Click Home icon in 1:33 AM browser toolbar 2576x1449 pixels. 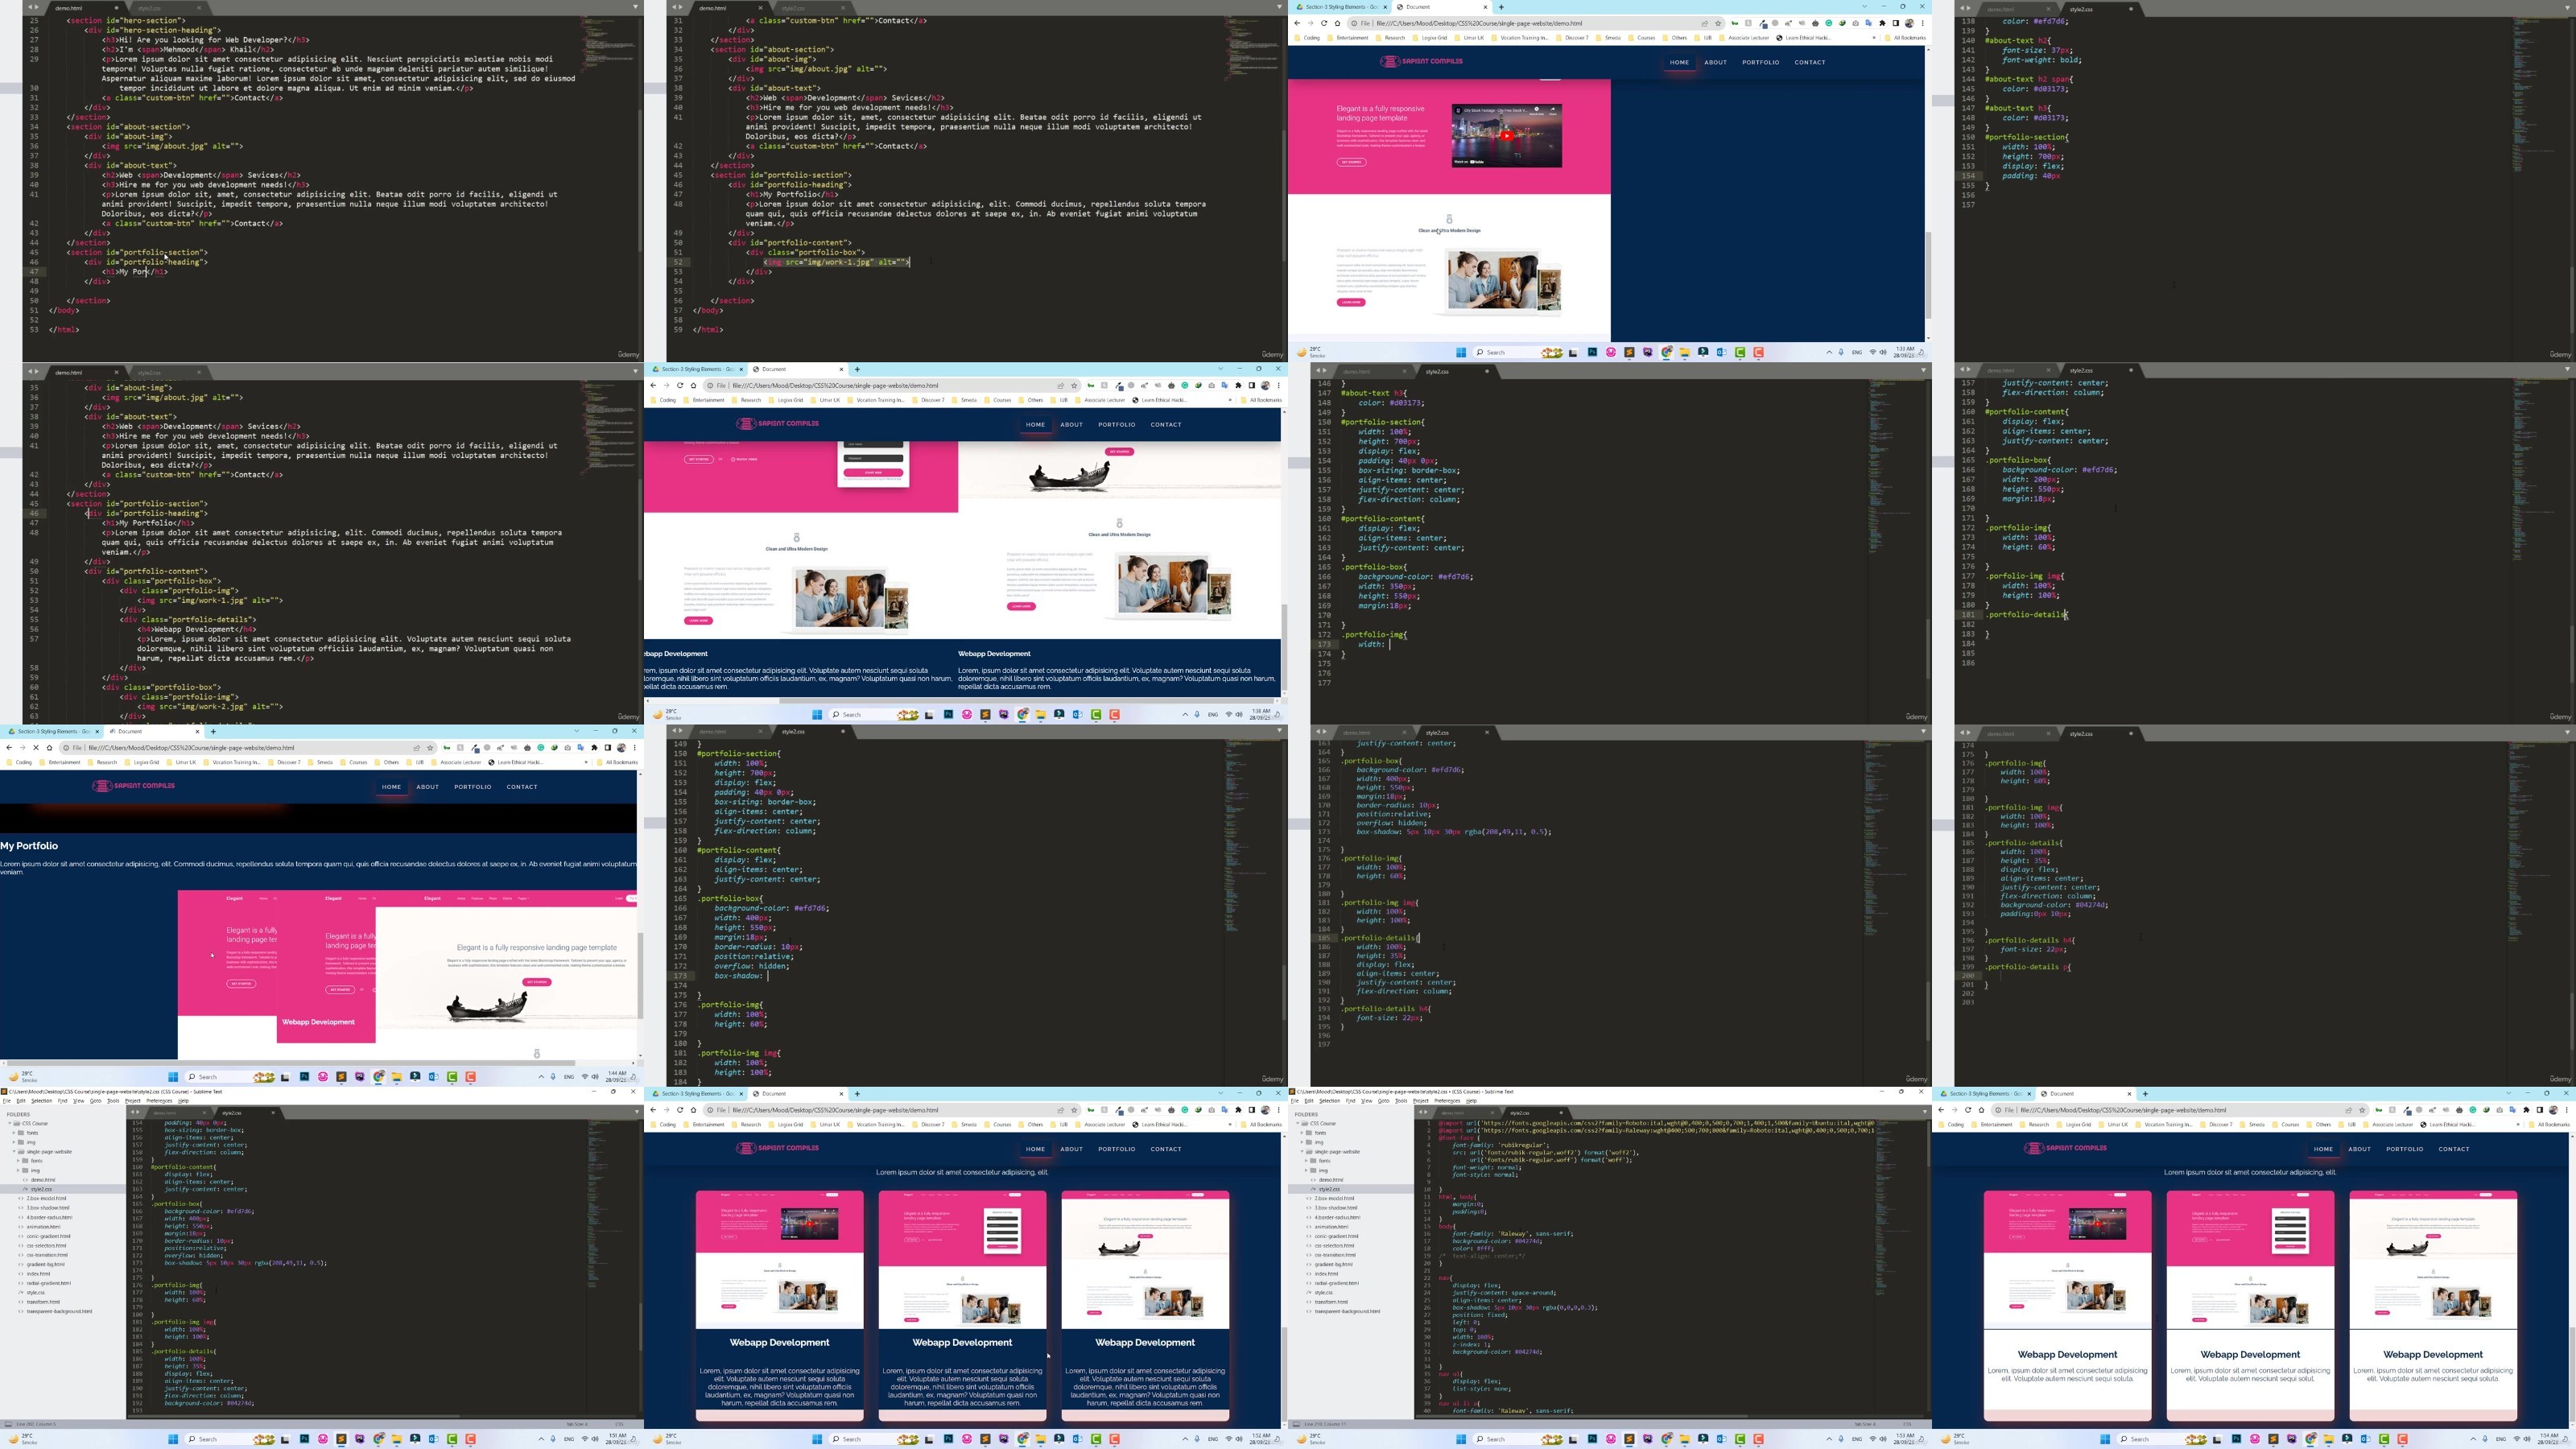[x=1338, y=23]
